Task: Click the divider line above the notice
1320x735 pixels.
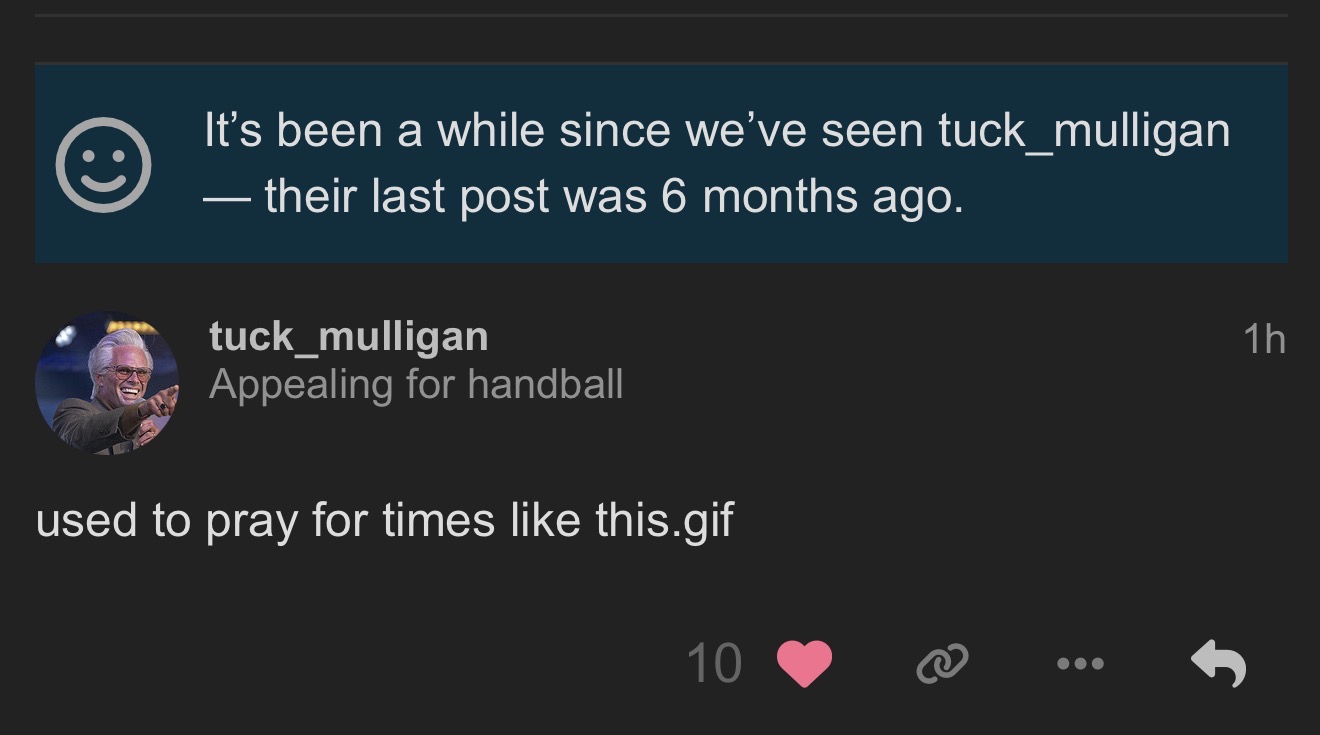Action: 660,16
